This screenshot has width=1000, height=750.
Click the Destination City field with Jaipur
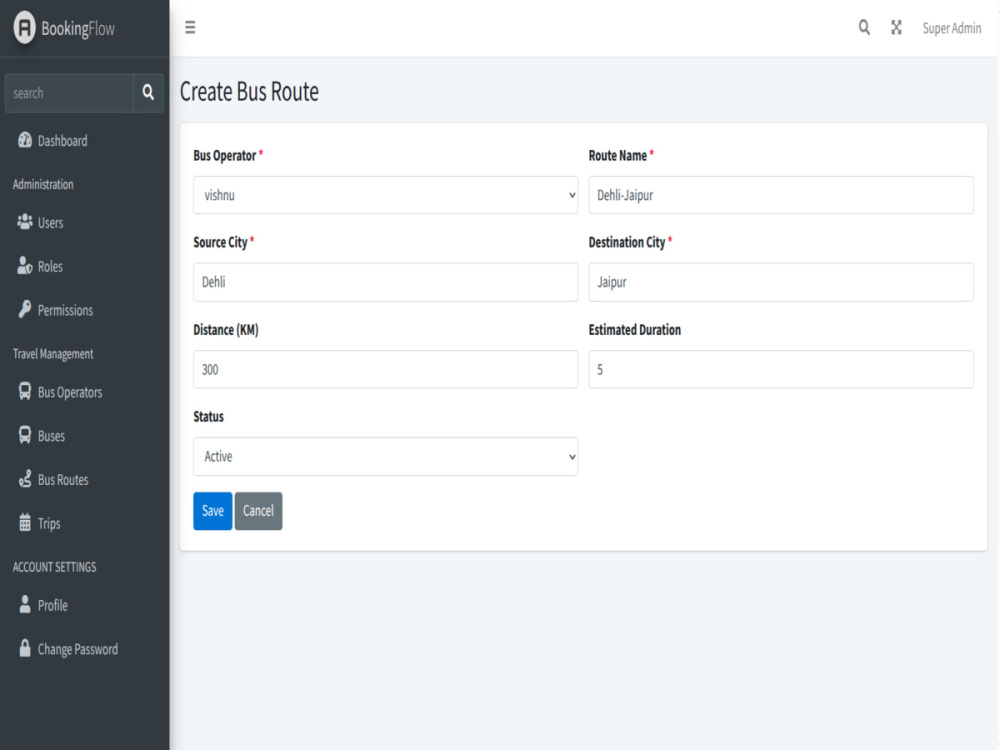click(781, 282)
